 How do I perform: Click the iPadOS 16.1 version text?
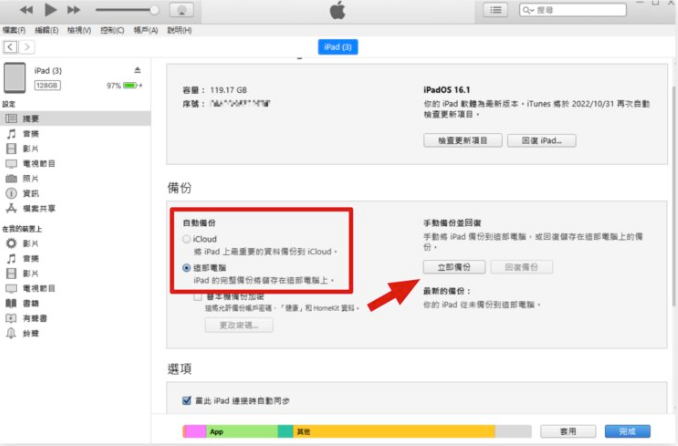[447, 90]
